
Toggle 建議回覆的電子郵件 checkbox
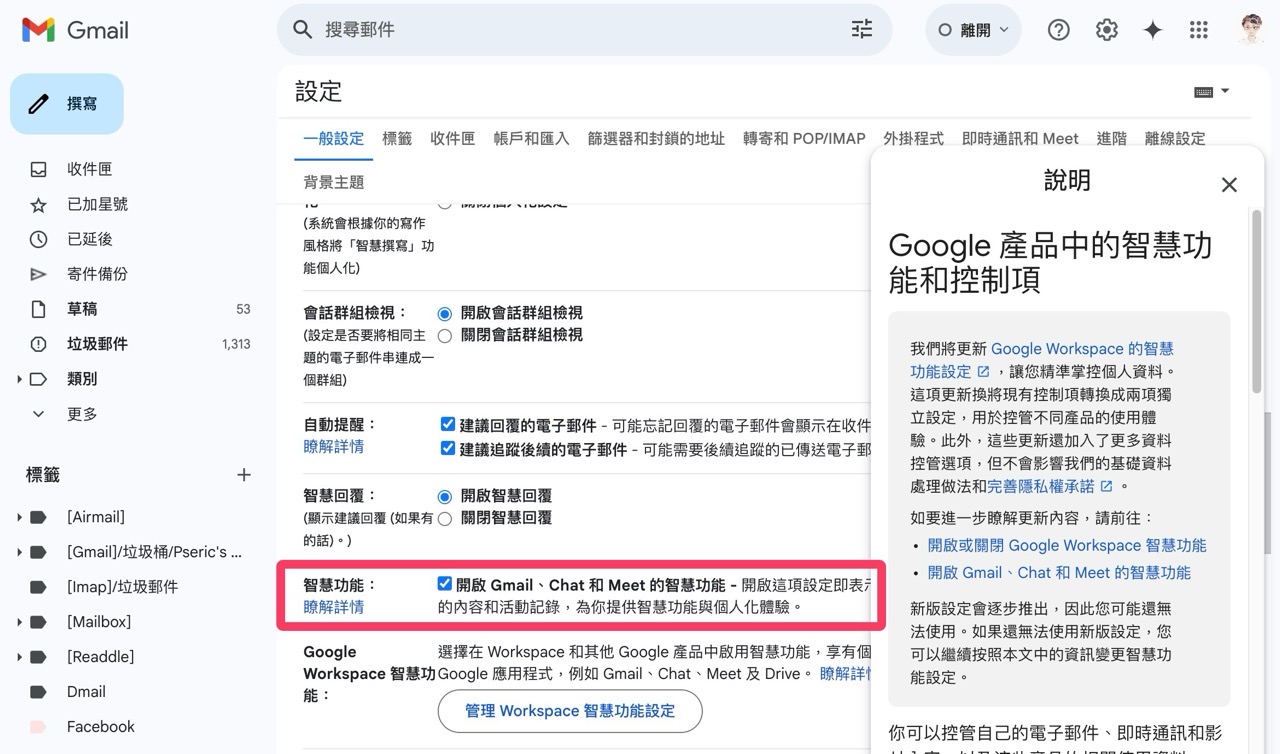[448, 425]
